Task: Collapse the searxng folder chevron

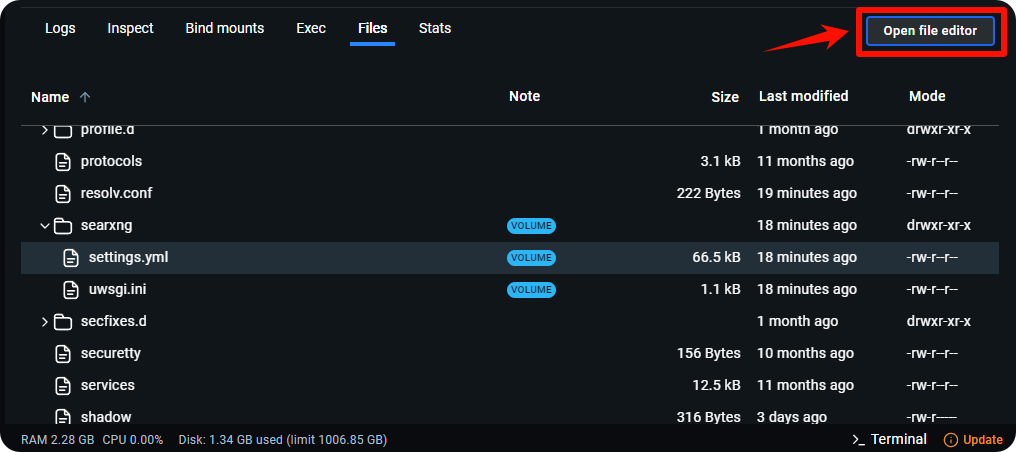Action: [44, 225]
